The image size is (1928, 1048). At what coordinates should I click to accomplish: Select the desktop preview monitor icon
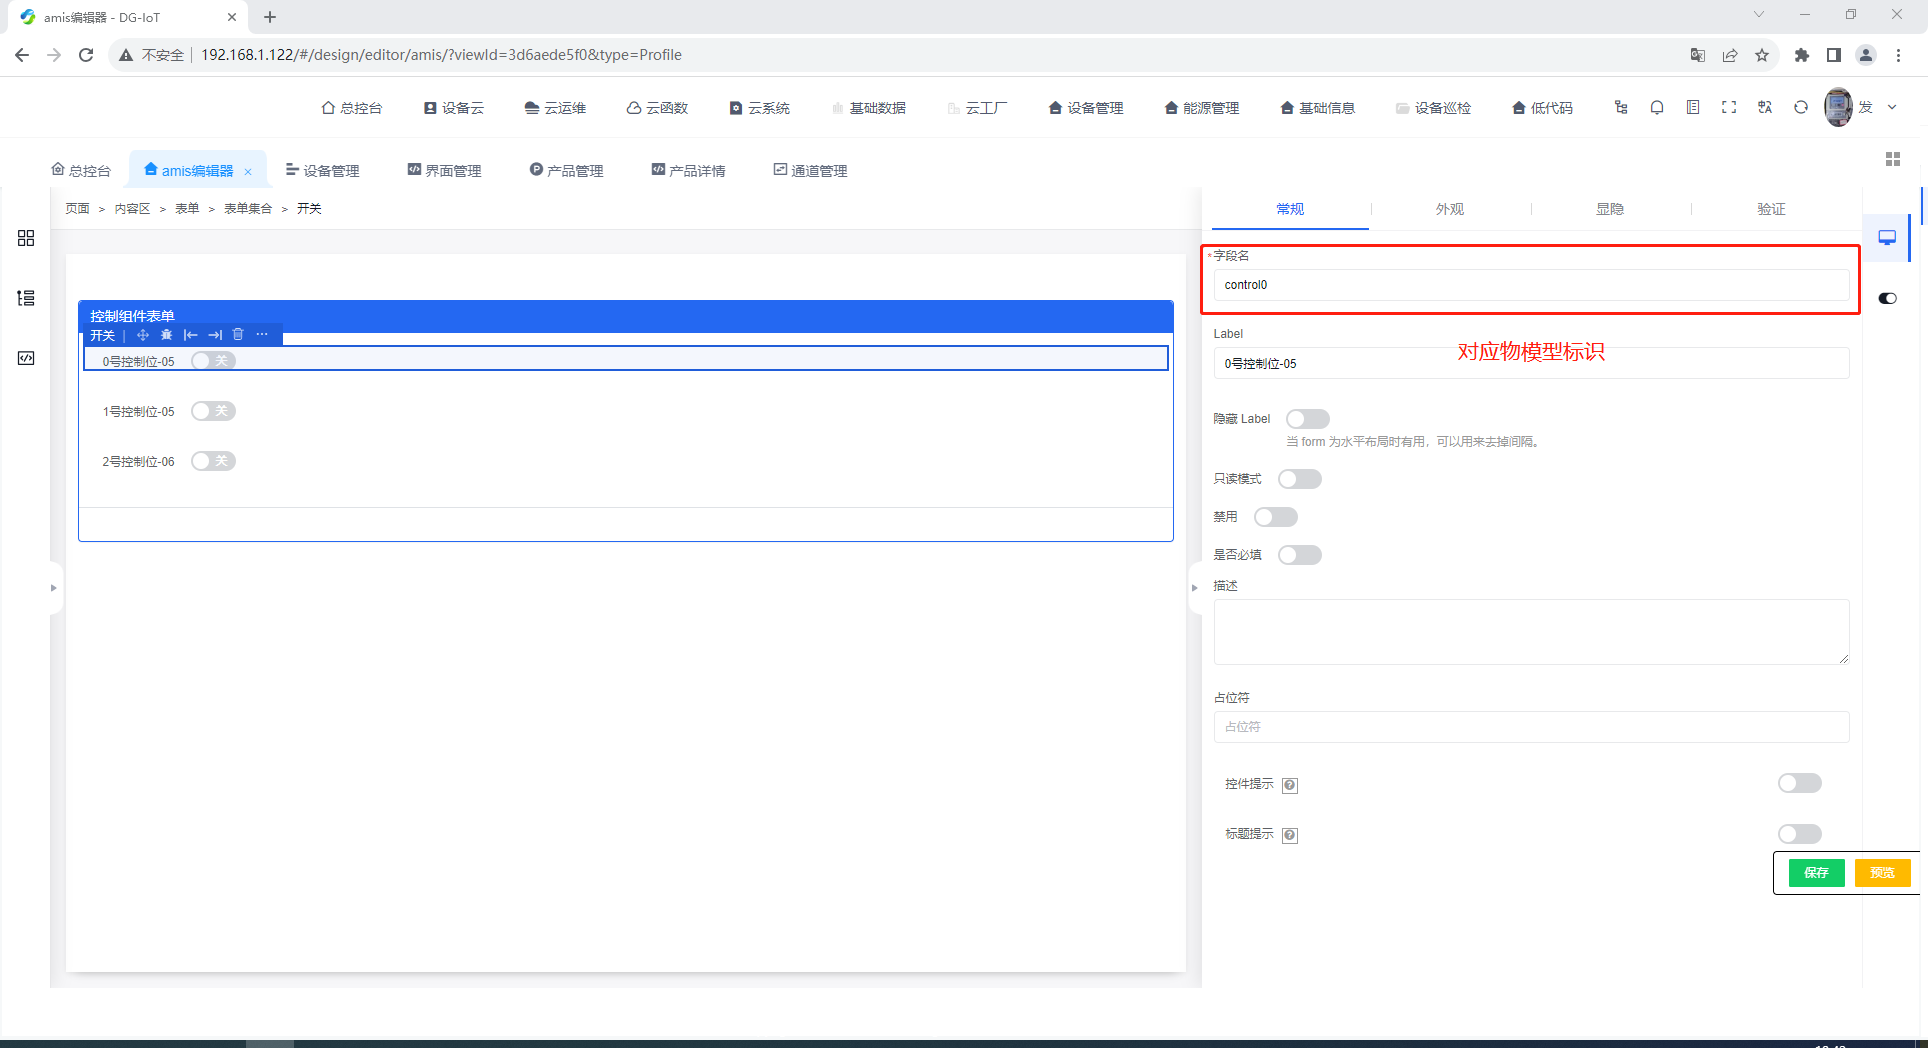pos(1887,238)
